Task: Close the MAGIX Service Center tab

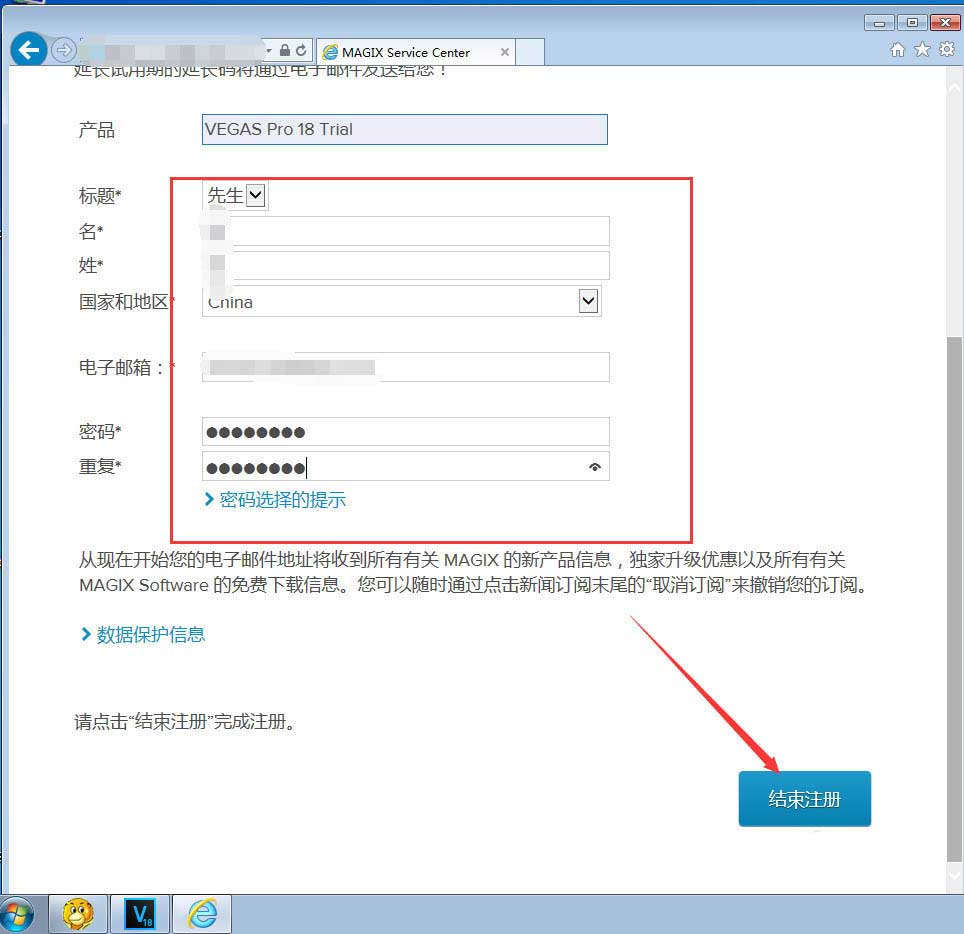Action: (505, 52)
